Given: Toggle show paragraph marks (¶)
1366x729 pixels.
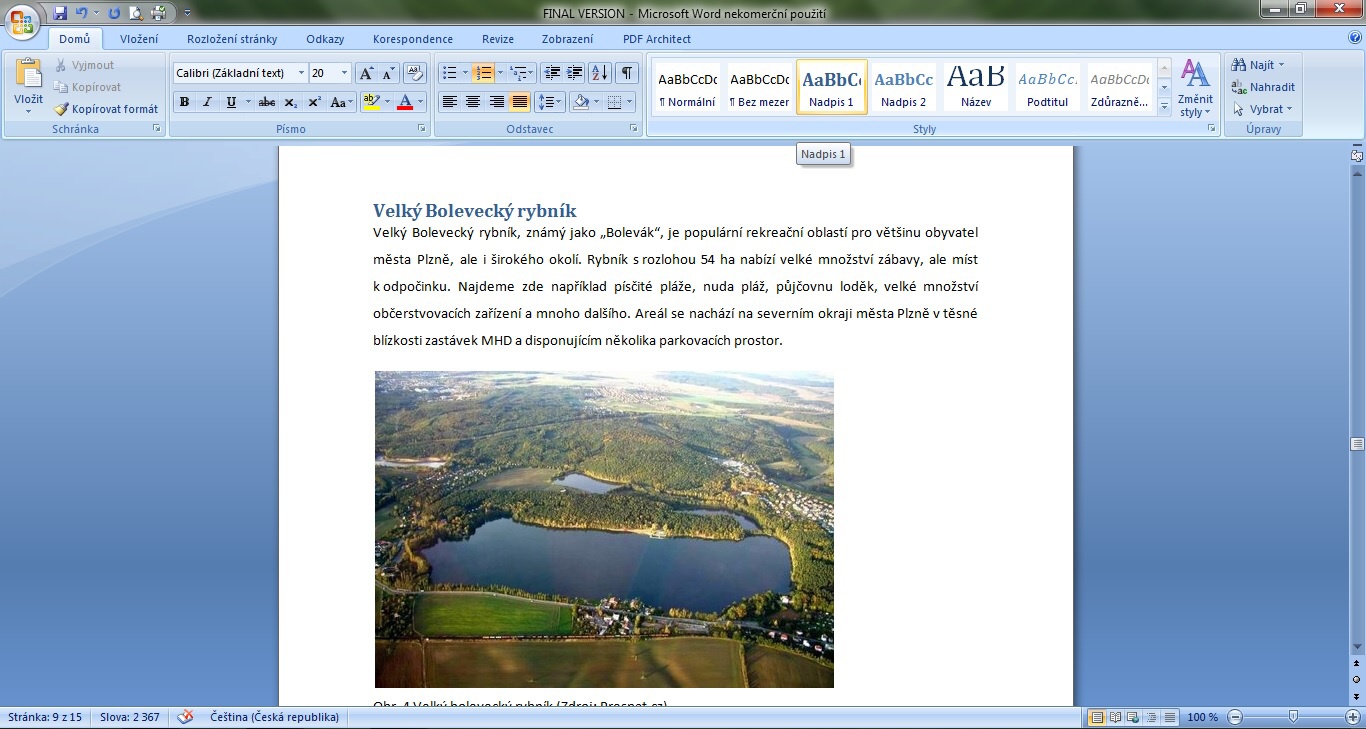Looking at the screenshot, I should [627, 73].
